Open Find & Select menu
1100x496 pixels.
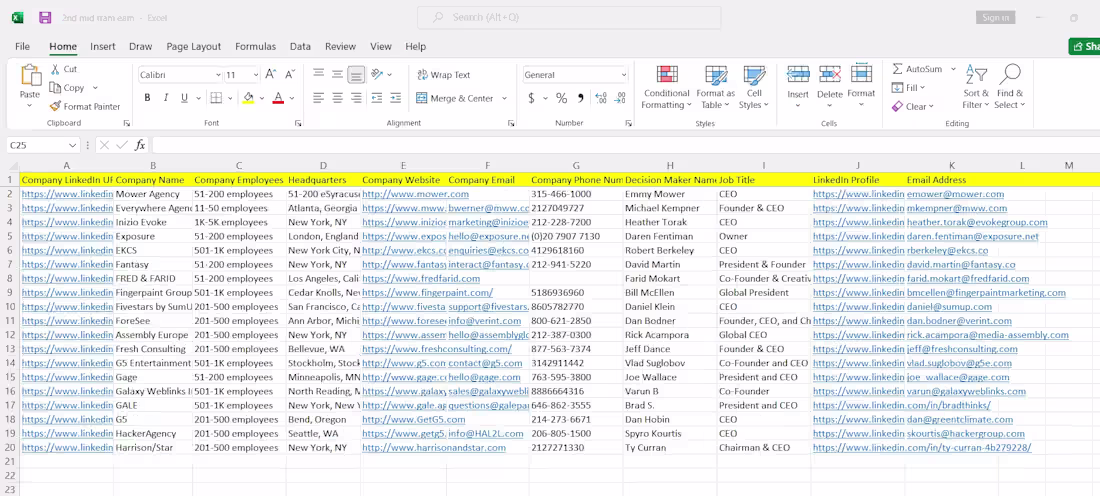point(1010,87)
